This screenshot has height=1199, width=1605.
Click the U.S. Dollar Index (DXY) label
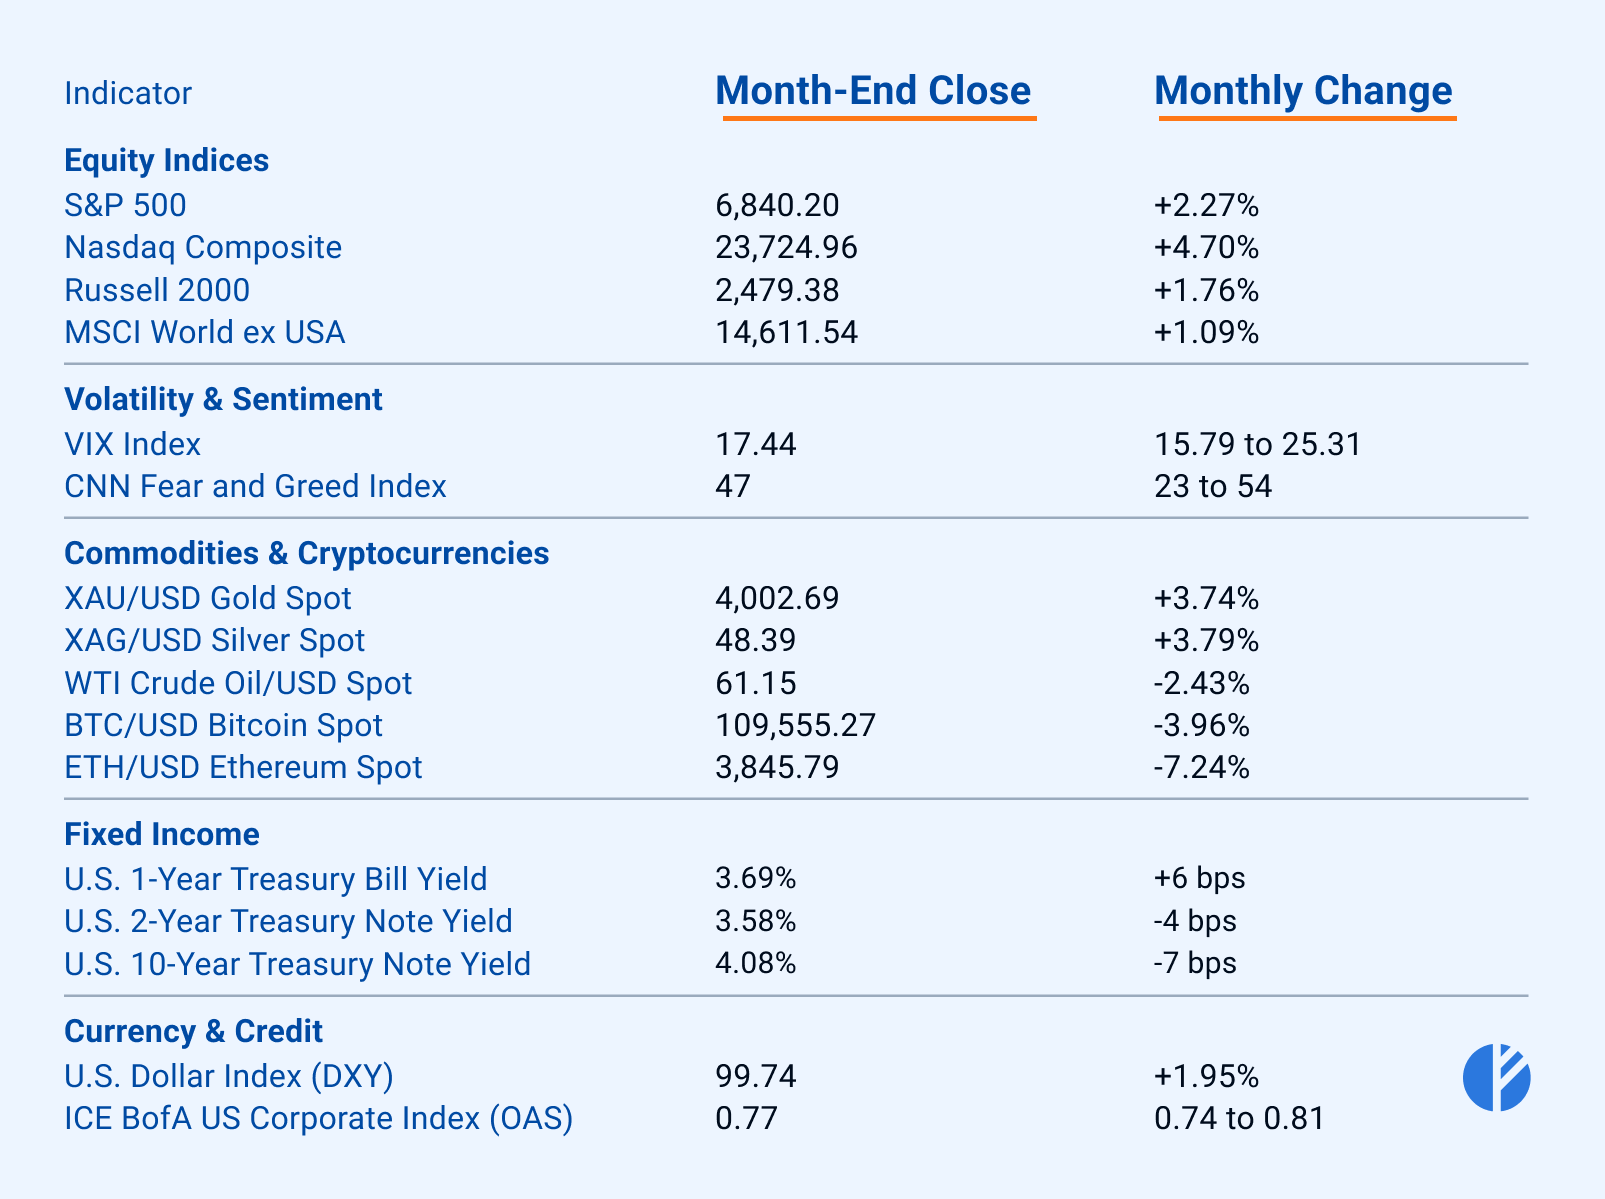coord(229,1076)
